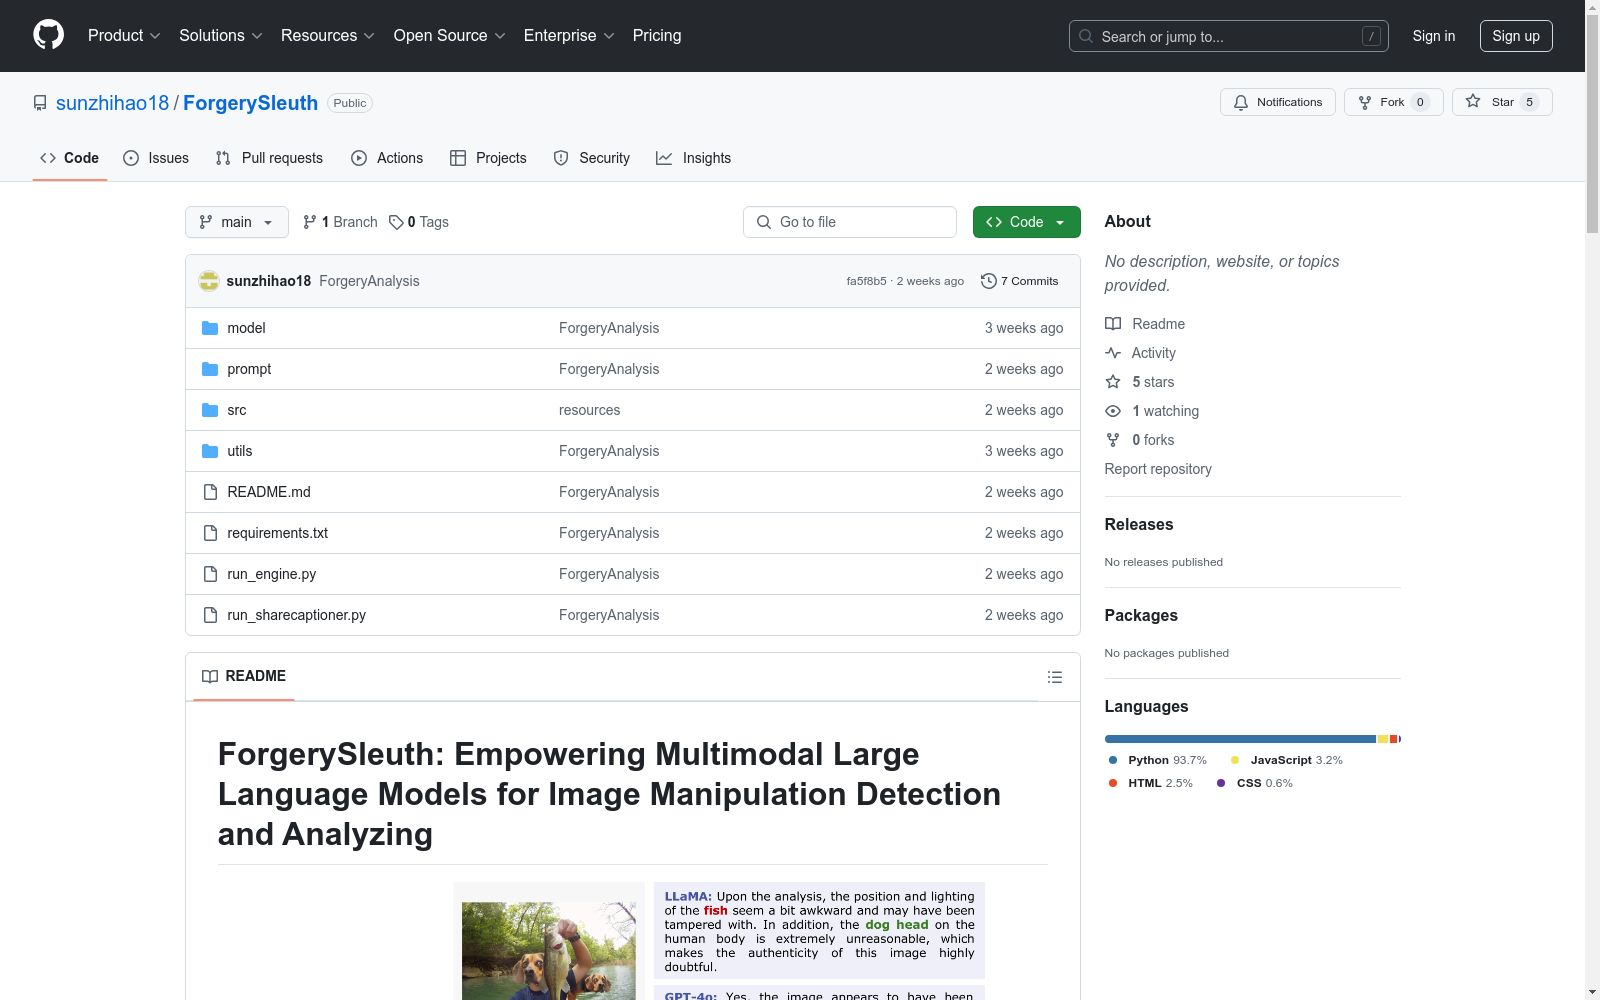Open the run_engine.py file
Viewport: 1600px width, 1000px height.
[272, 574]
